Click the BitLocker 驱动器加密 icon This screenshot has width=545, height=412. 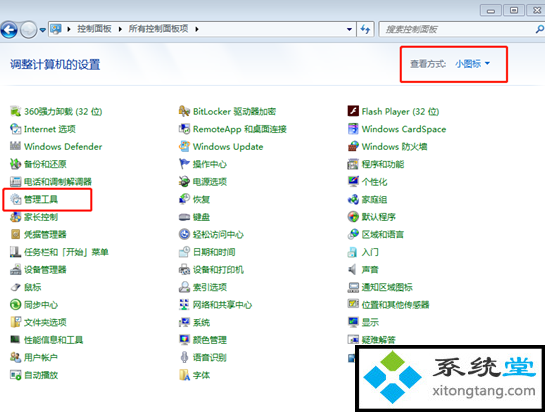coord(184,111)
